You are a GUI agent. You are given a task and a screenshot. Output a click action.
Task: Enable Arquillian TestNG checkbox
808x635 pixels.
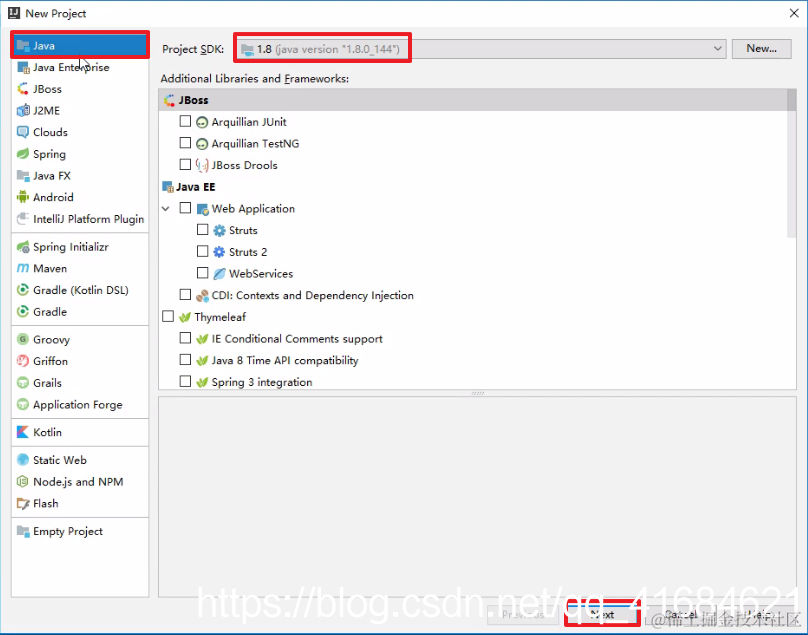pyautogui.click(x=185, y=143)
